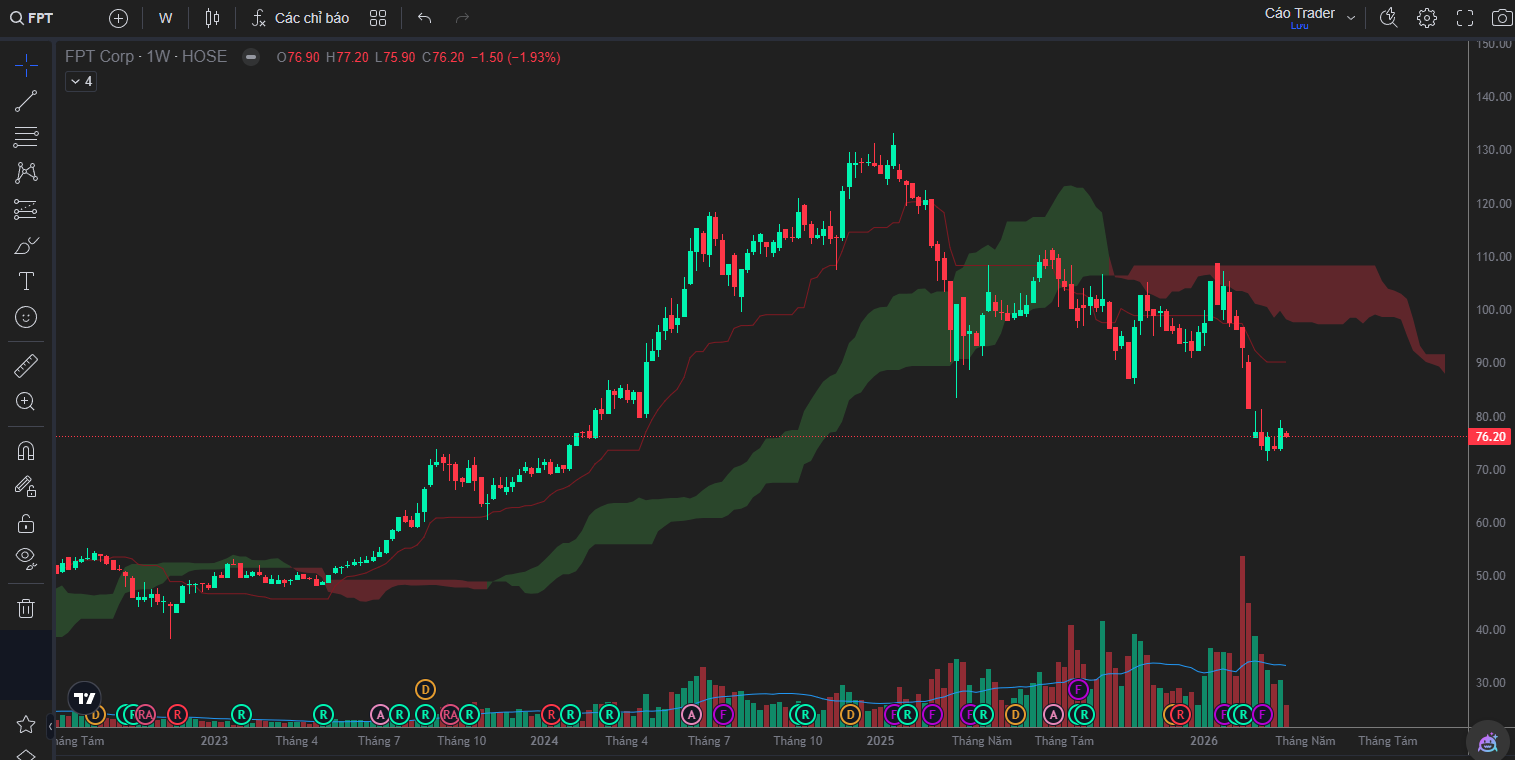Click the open value O76.90
1515x760 pixels.
point(298,57)
